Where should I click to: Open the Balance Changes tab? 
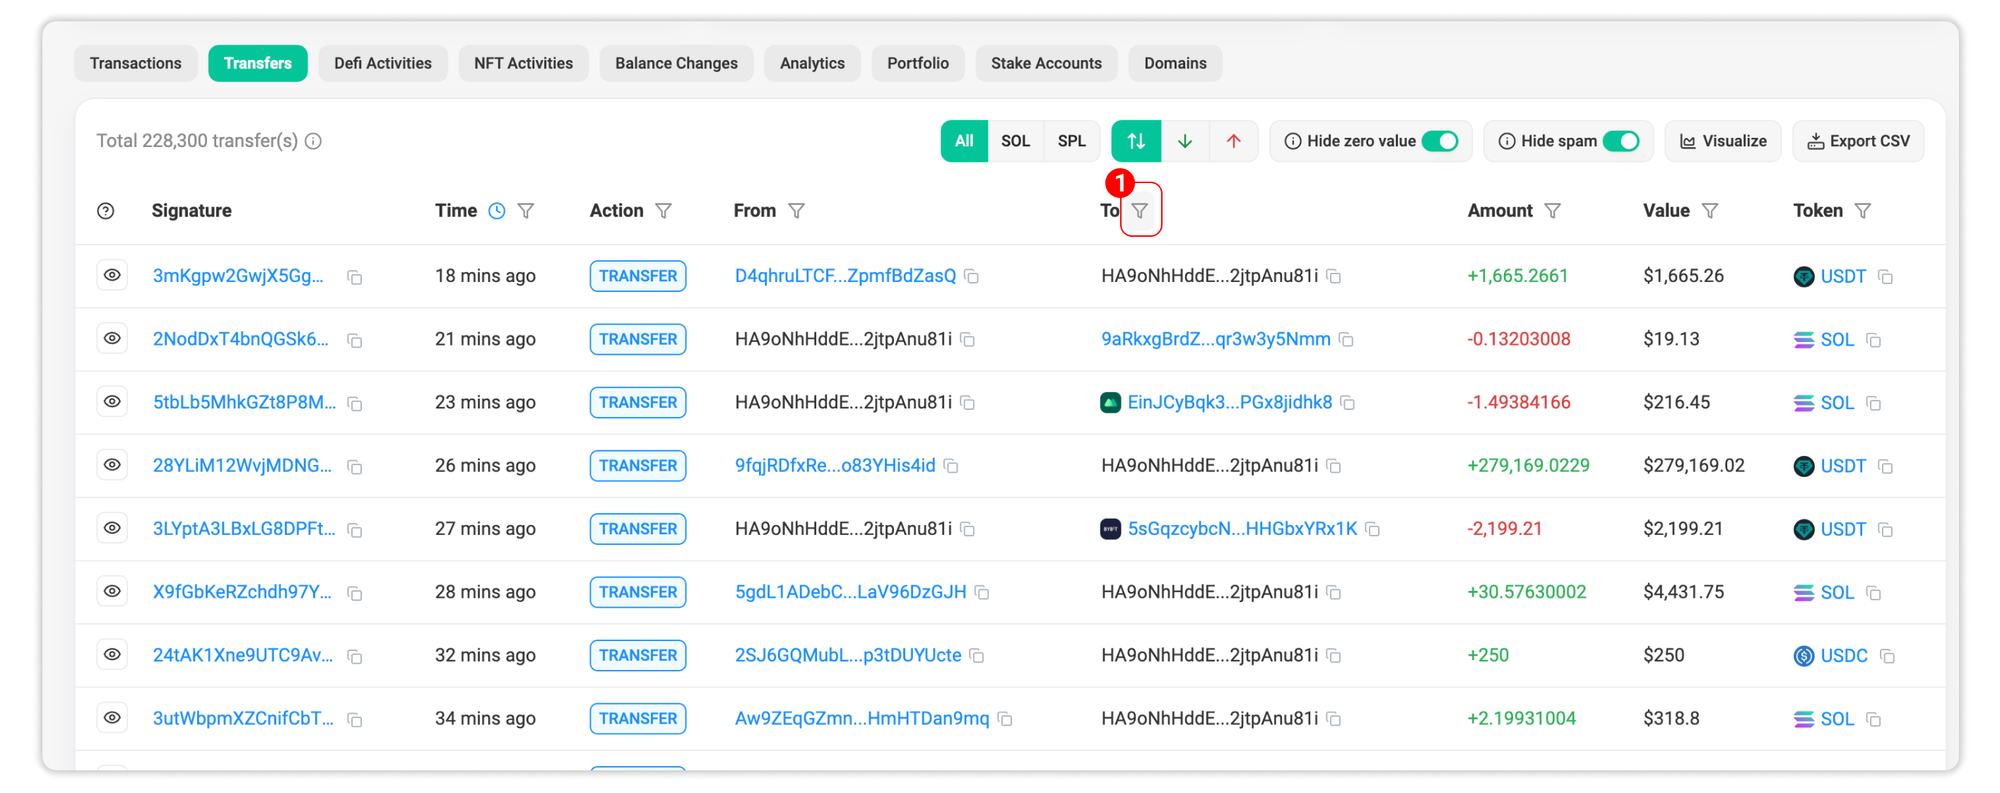point(676,63)
